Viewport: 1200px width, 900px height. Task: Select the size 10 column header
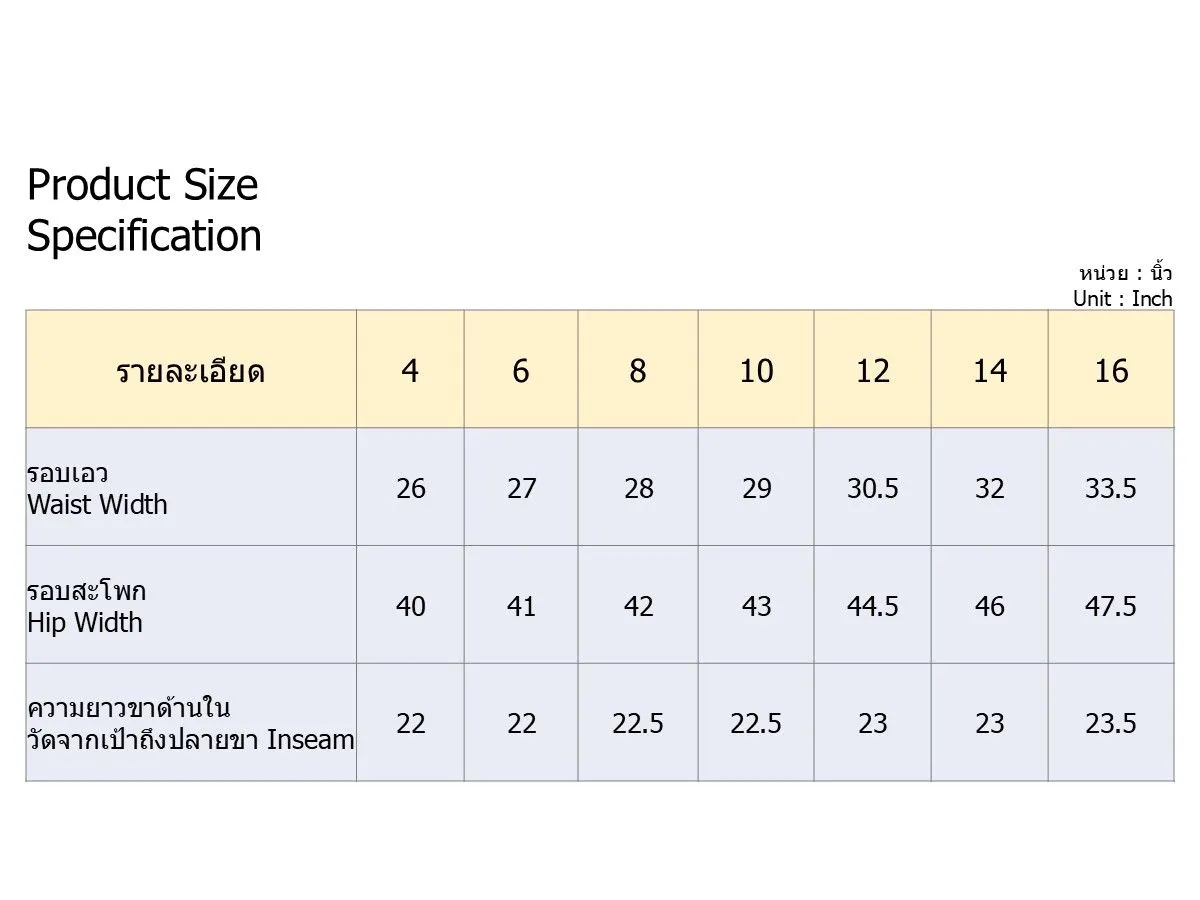coord(756,371)
